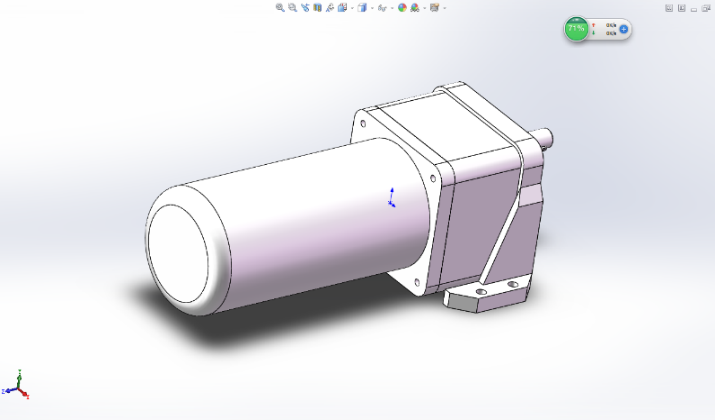Activate the Section View icon
This screenshot has height=420, width=715.
(317, 8)
